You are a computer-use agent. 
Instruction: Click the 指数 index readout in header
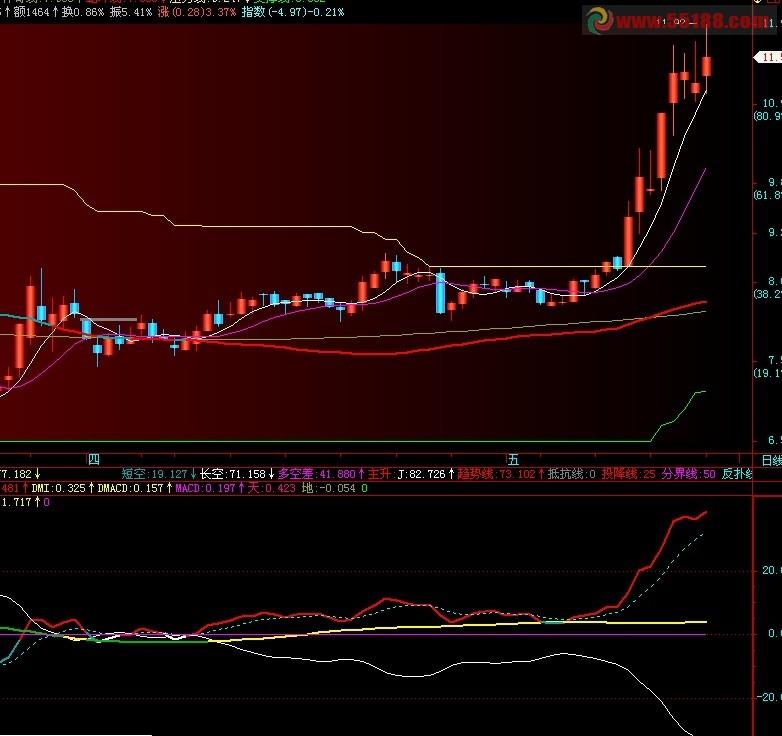pyautogui.click(x=293, y=11)
